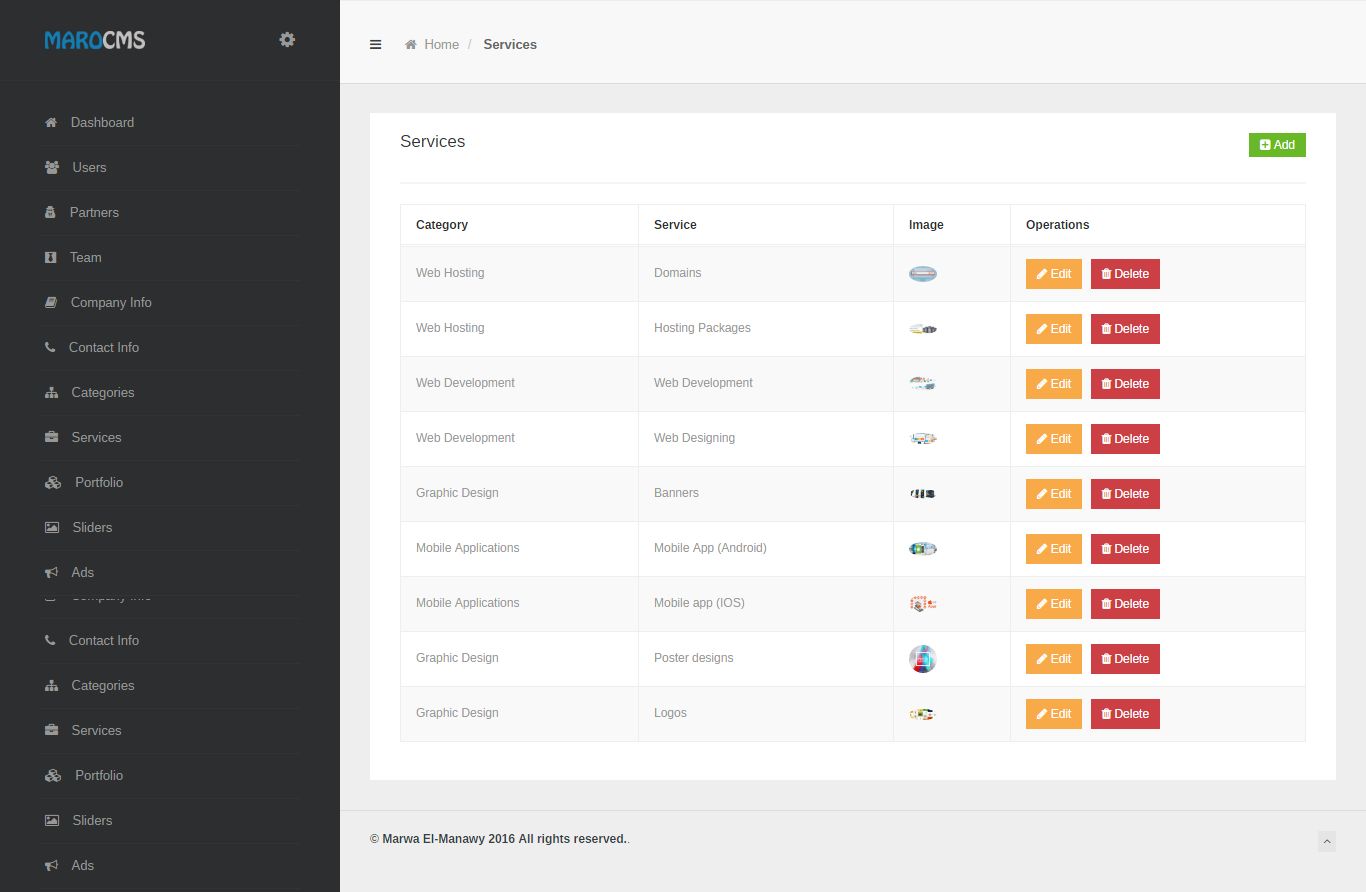Open the Mobile App (Android) image thumbnail
This screenshot has width=1366, height=892.
click(922, 549)
